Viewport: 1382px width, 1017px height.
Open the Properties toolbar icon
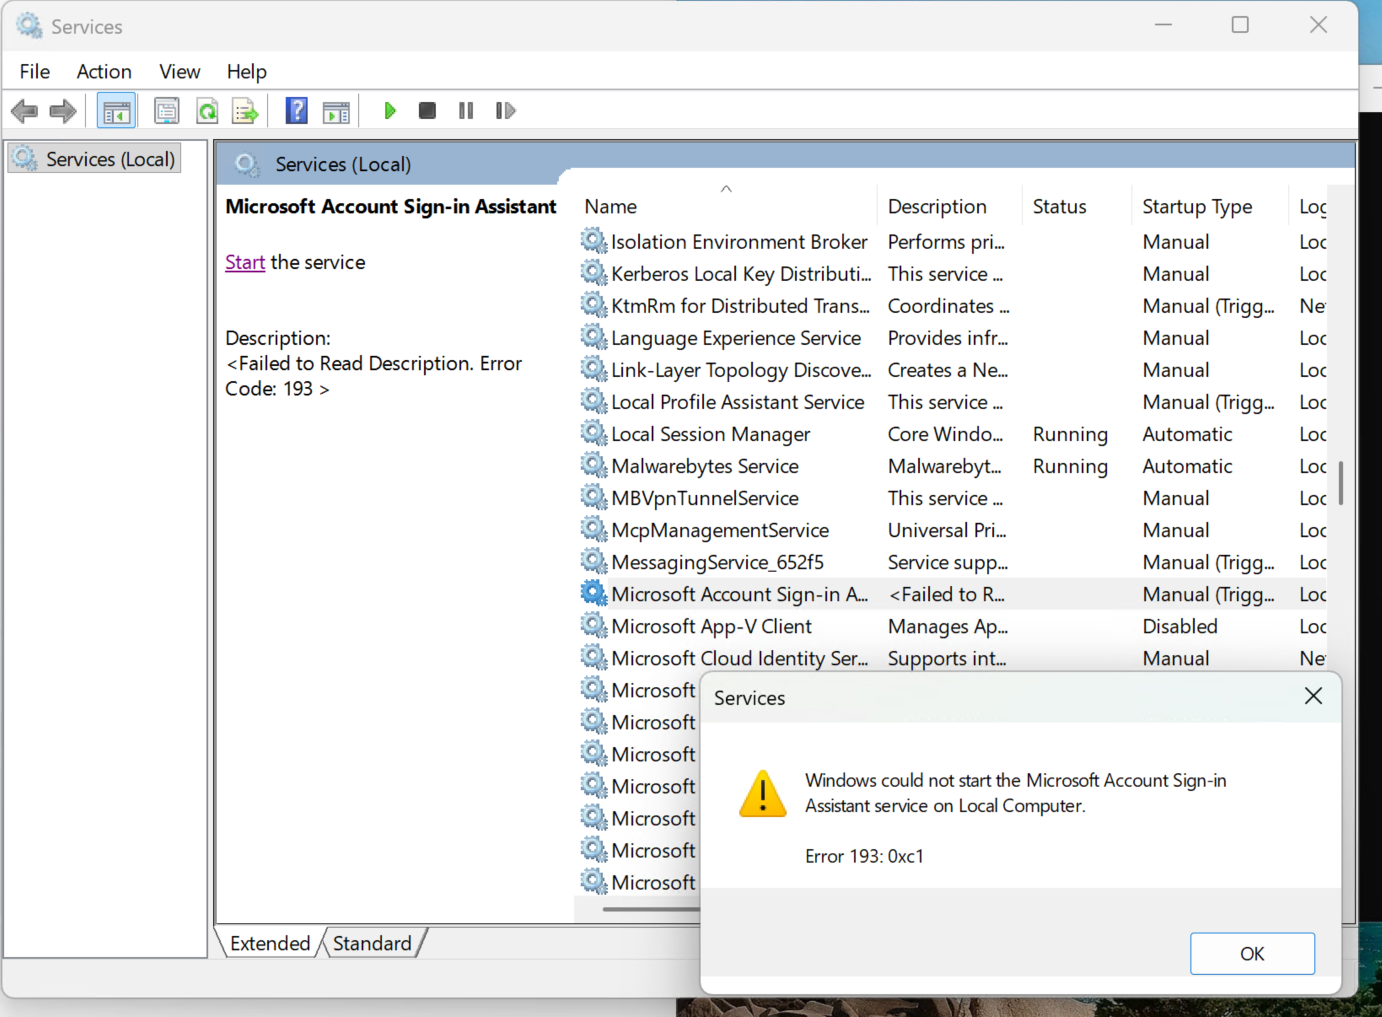click(x=167, y=111)
